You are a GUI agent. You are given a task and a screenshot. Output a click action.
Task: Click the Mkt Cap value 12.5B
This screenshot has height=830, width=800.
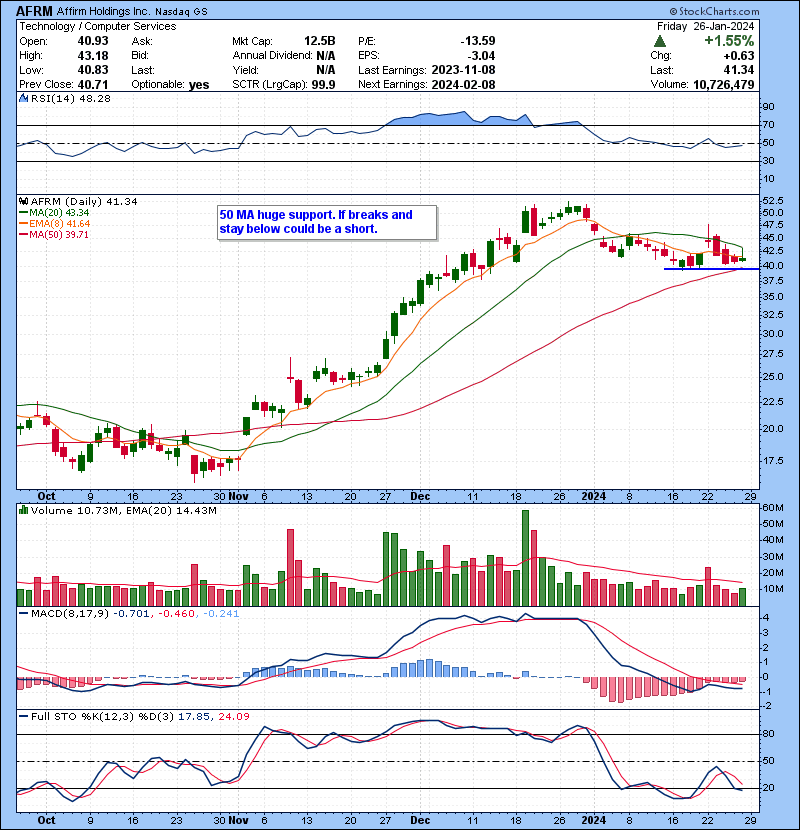tap(320, 41)
